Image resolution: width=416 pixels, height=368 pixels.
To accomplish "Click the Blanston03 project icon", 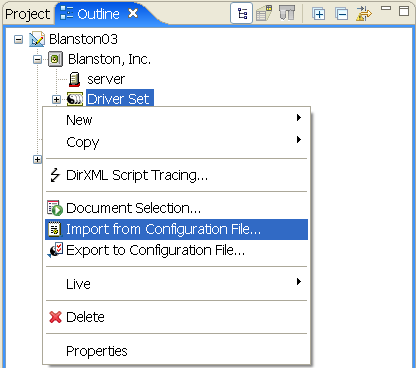I will [x=37, y=39].
